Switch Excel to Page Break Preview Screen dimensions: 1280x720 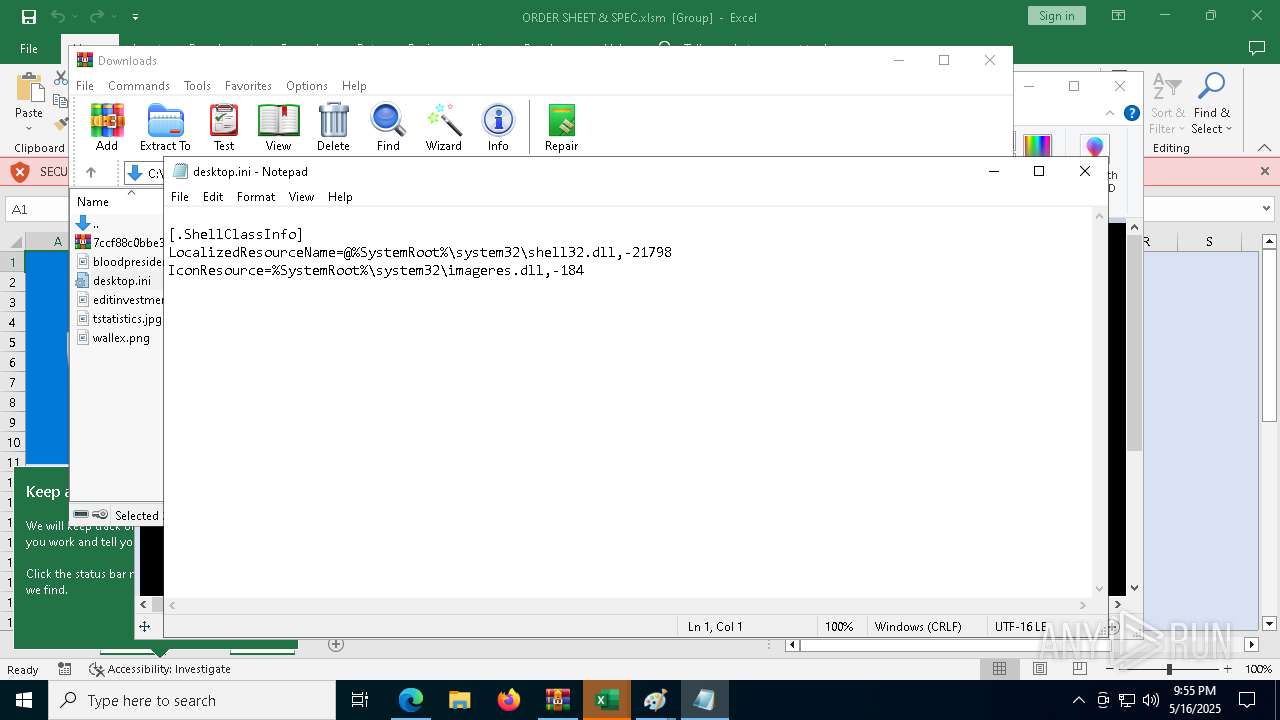[x=1079, y=669]
